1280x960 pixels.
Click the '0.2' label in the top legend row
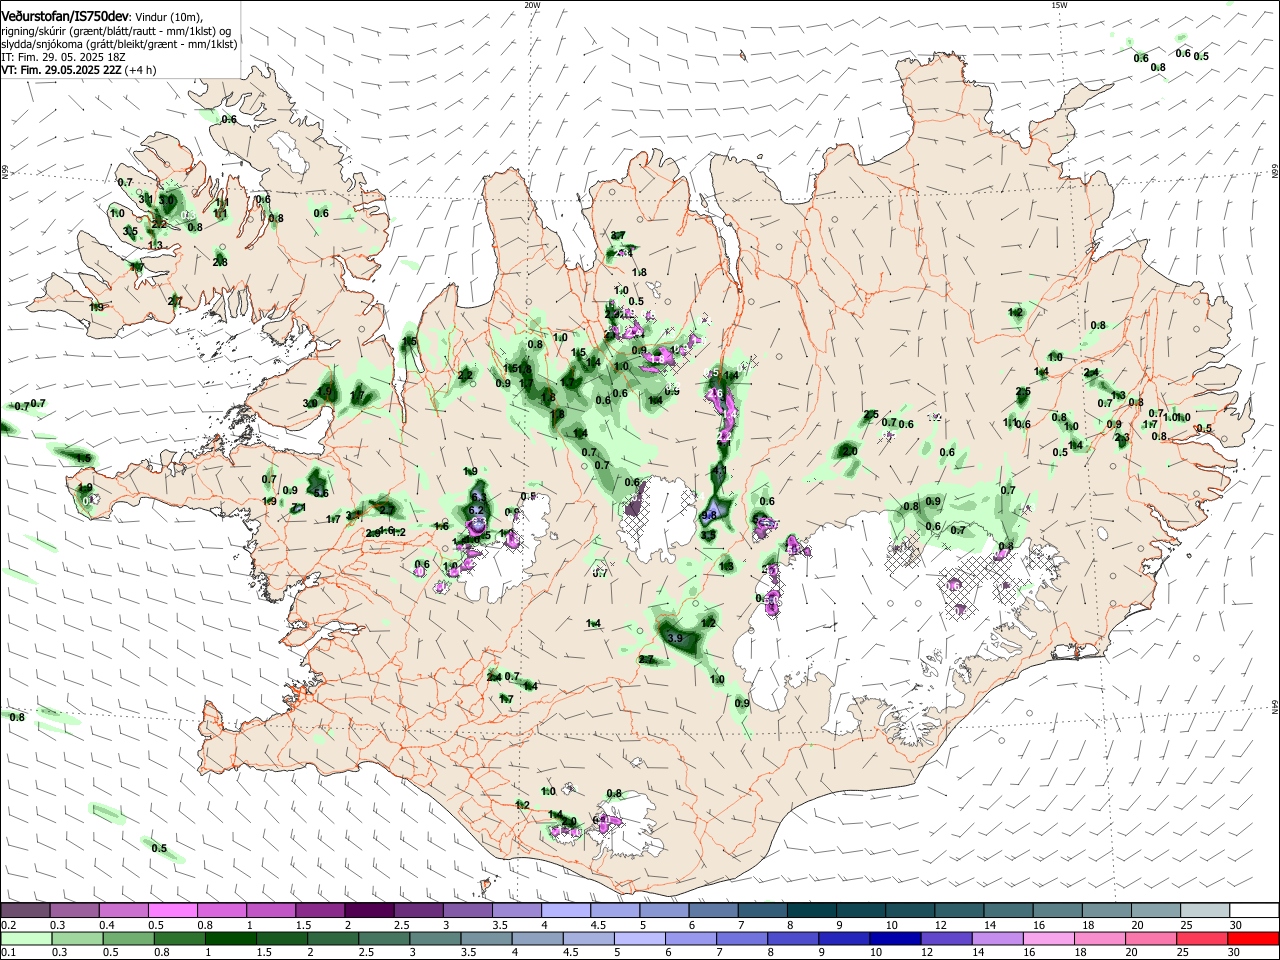pyautogui.click(x=8, y=925)
